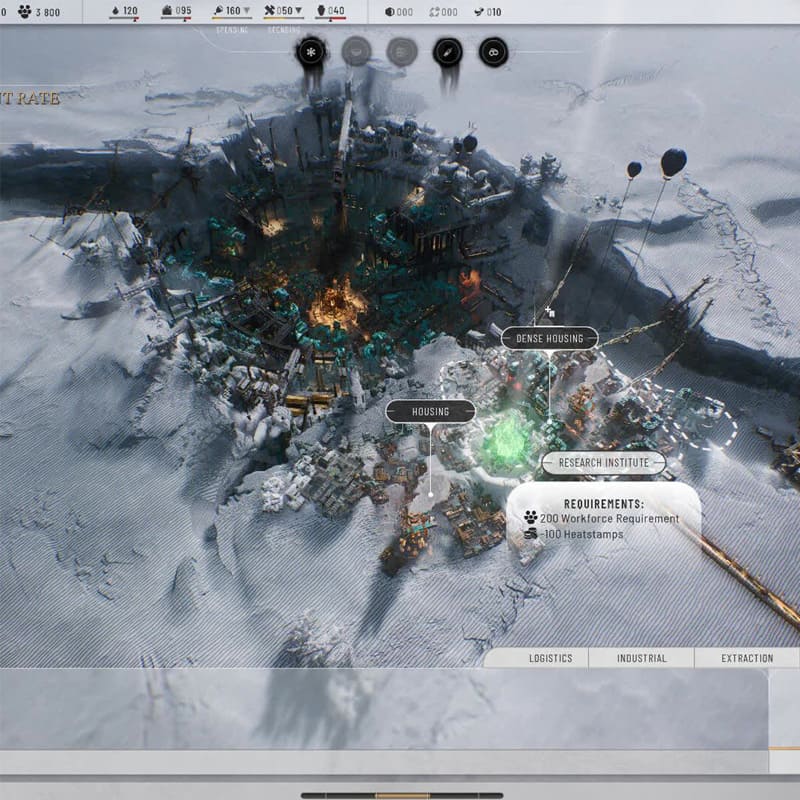
Task: Click the resource counter showing 095
Action: pyautogui.click(x=176, y=12)
